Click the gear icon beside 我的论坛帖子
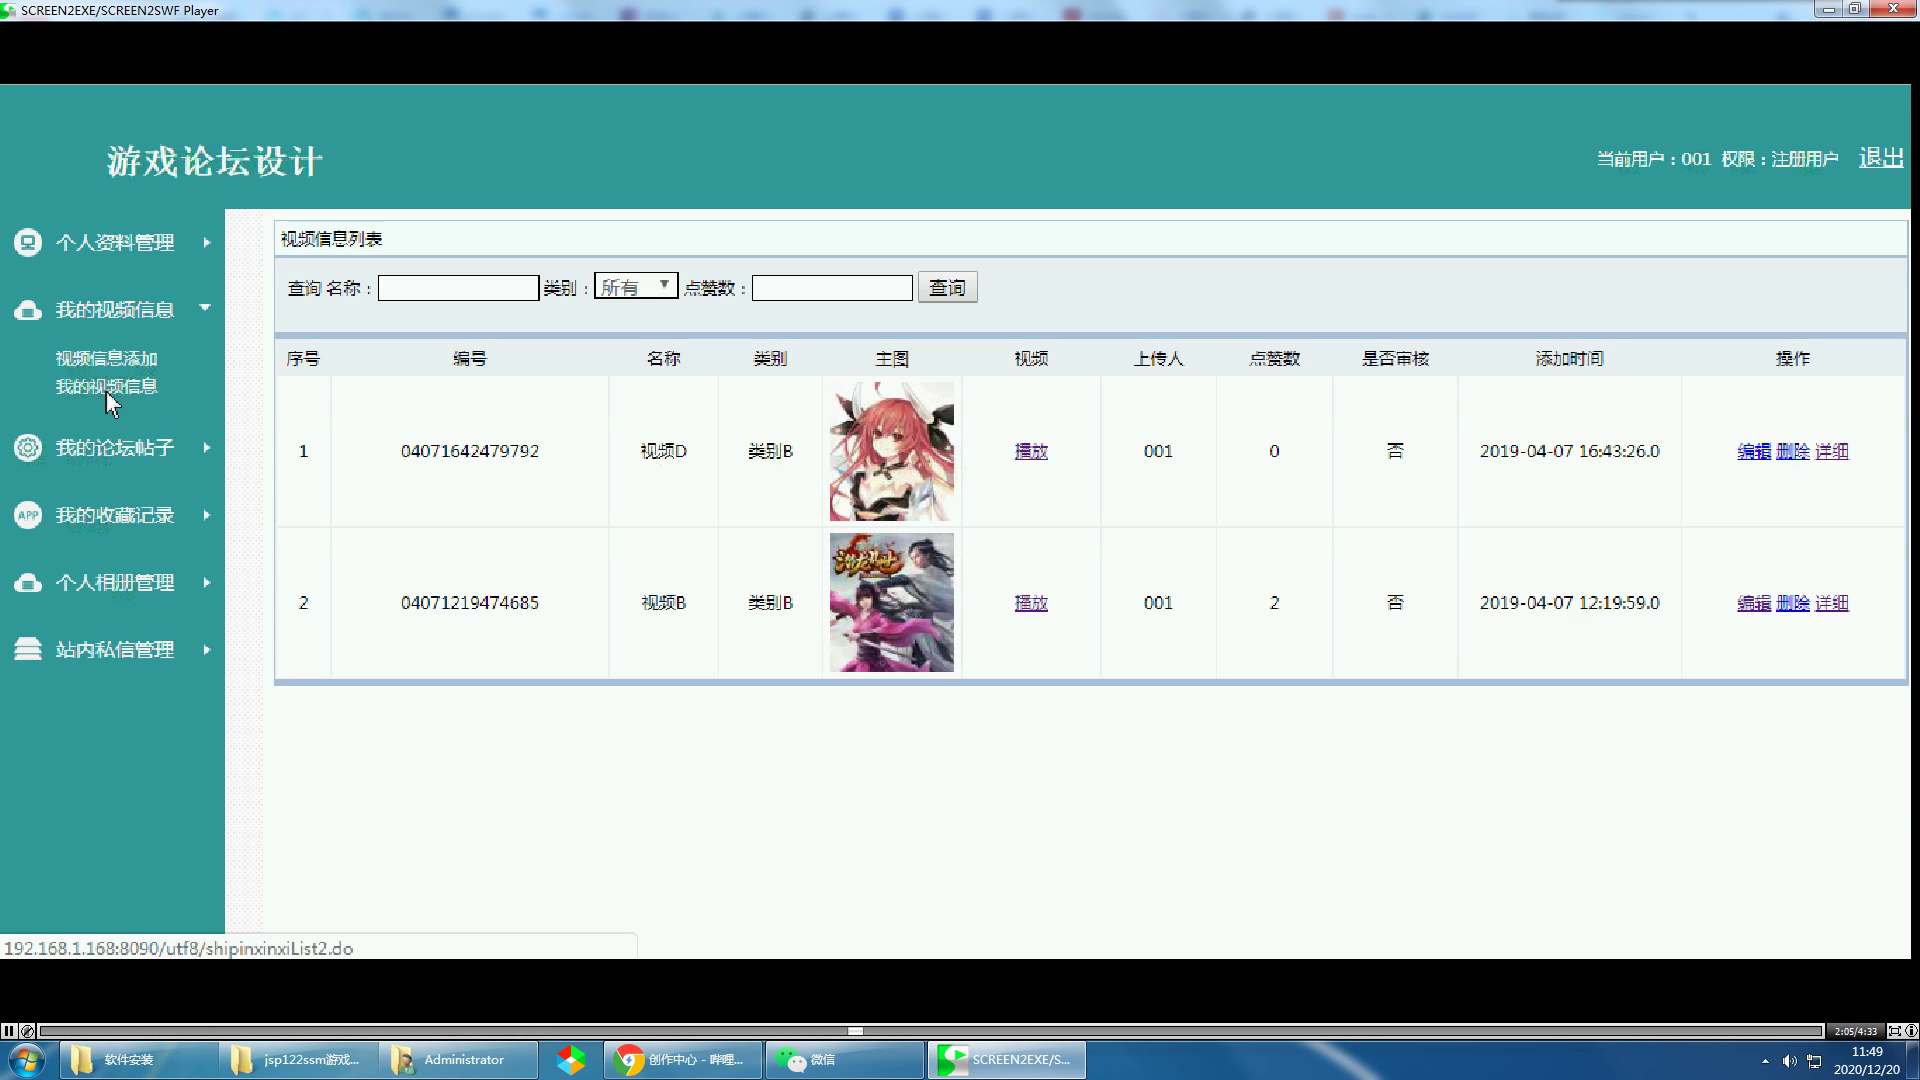This screenshot has height=1080, width=1920. tap(28, 448)
